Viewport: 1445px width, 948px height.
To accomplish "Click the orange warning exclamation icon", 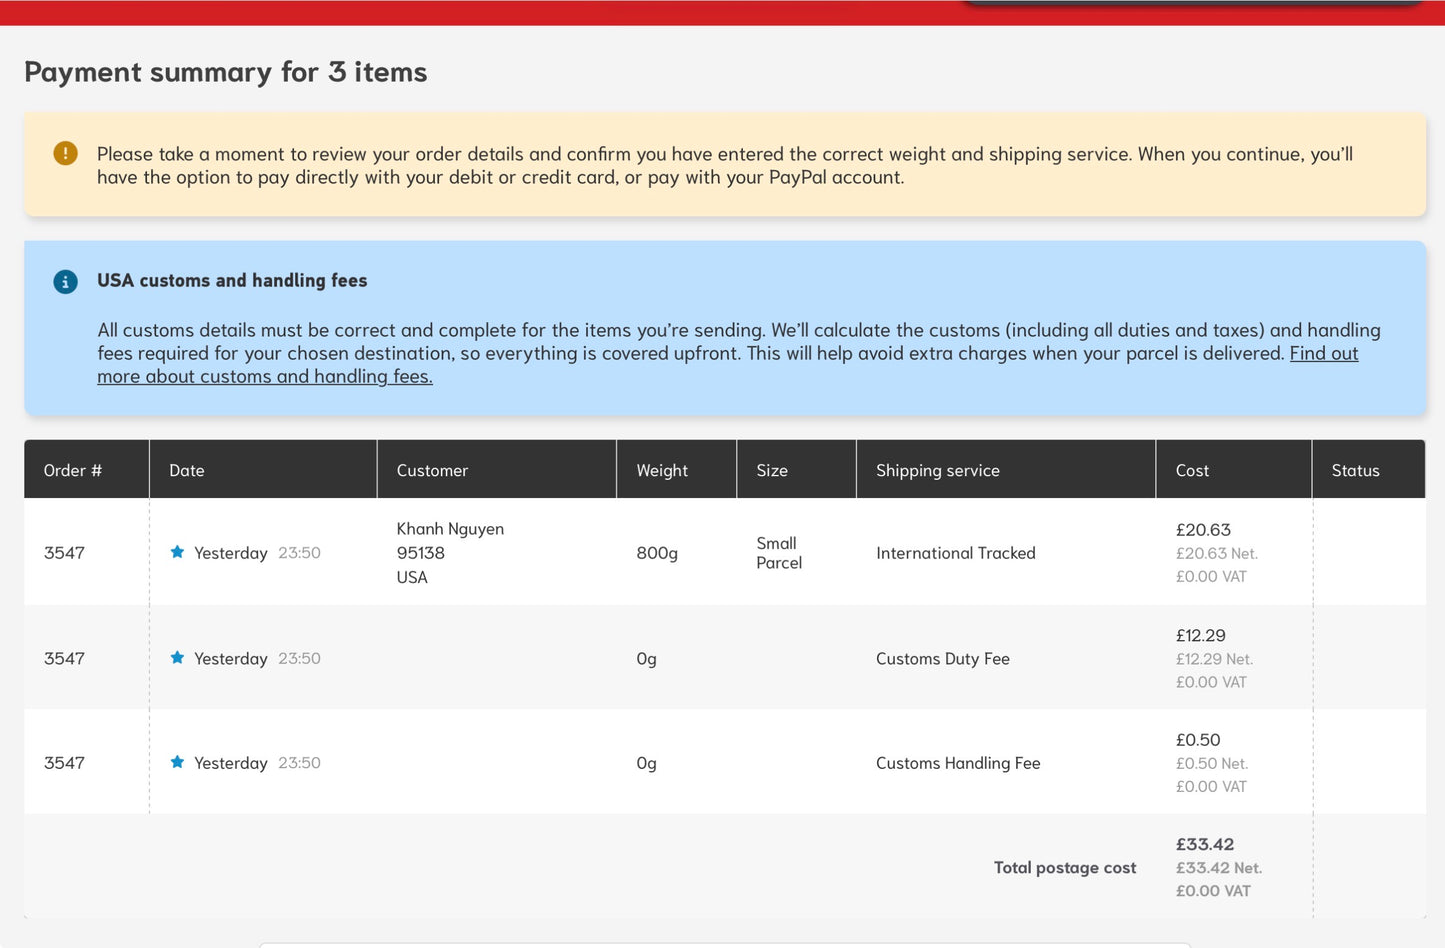I will pos(65,154).
